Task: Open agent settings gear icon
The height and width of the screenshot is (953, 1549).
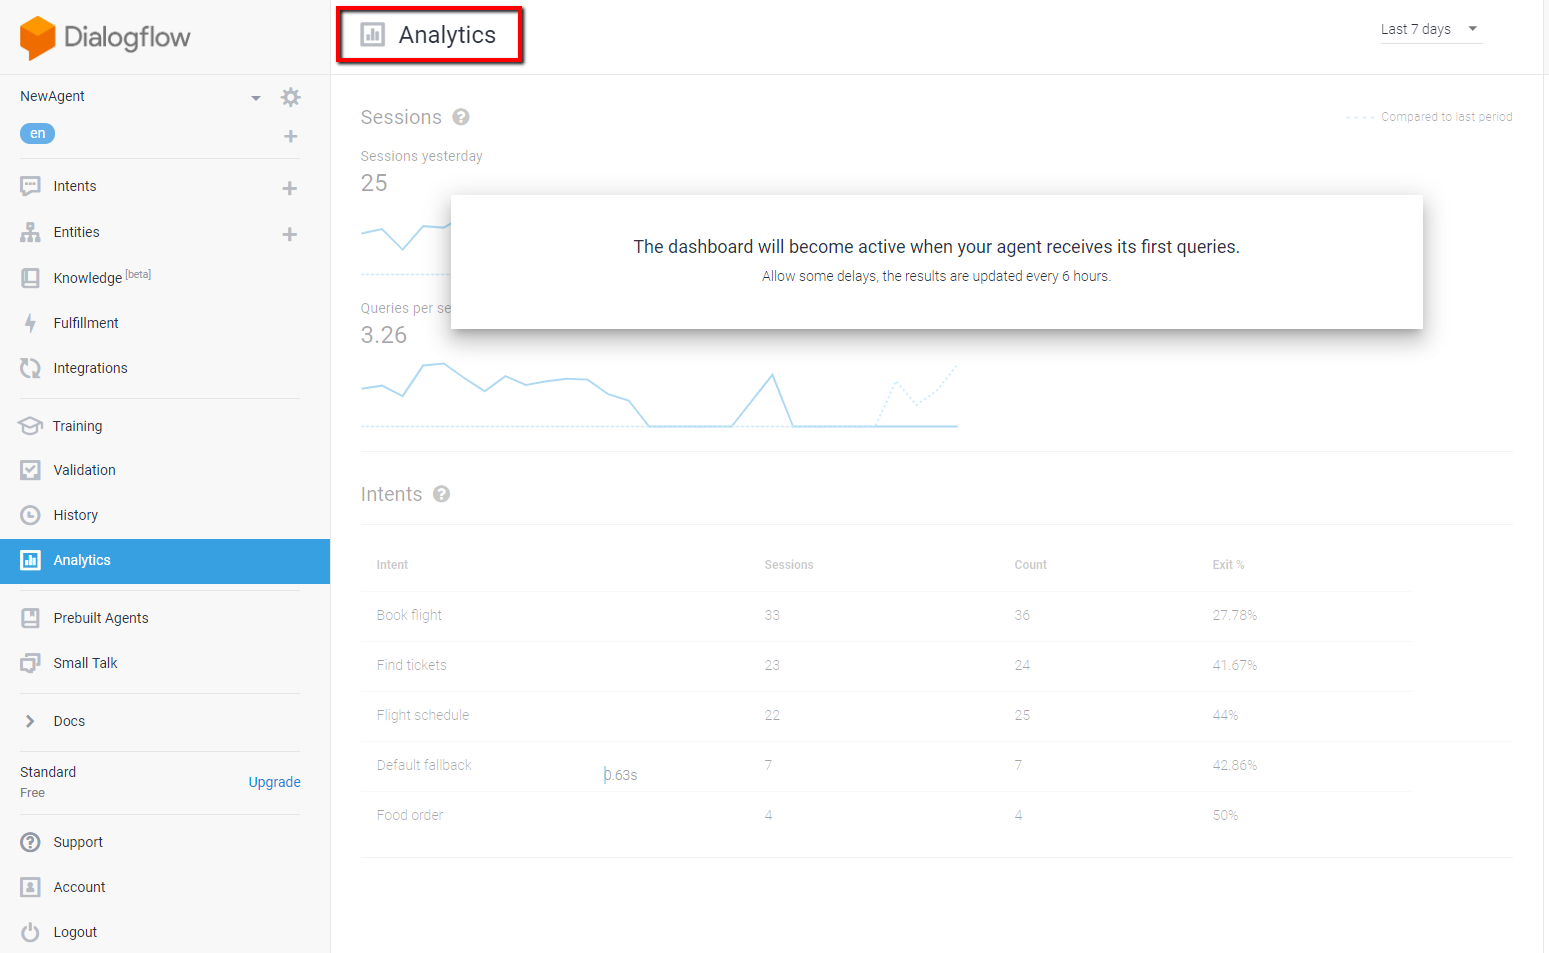Action: (291, 97)
